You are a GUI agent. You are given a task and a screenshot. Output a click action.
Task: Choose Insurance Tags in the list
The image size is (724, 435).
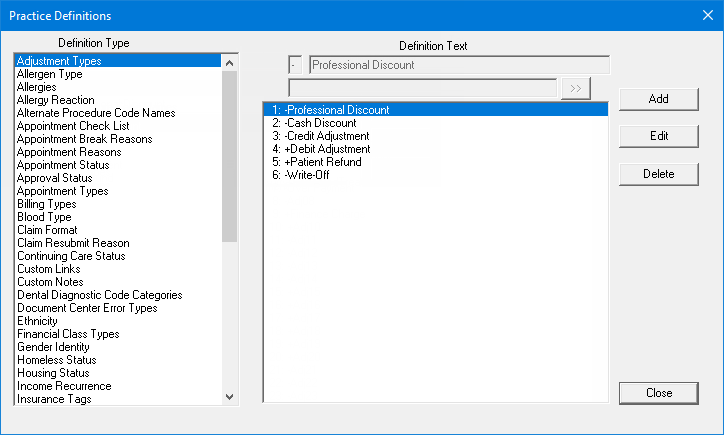click(x=54, y=399)
